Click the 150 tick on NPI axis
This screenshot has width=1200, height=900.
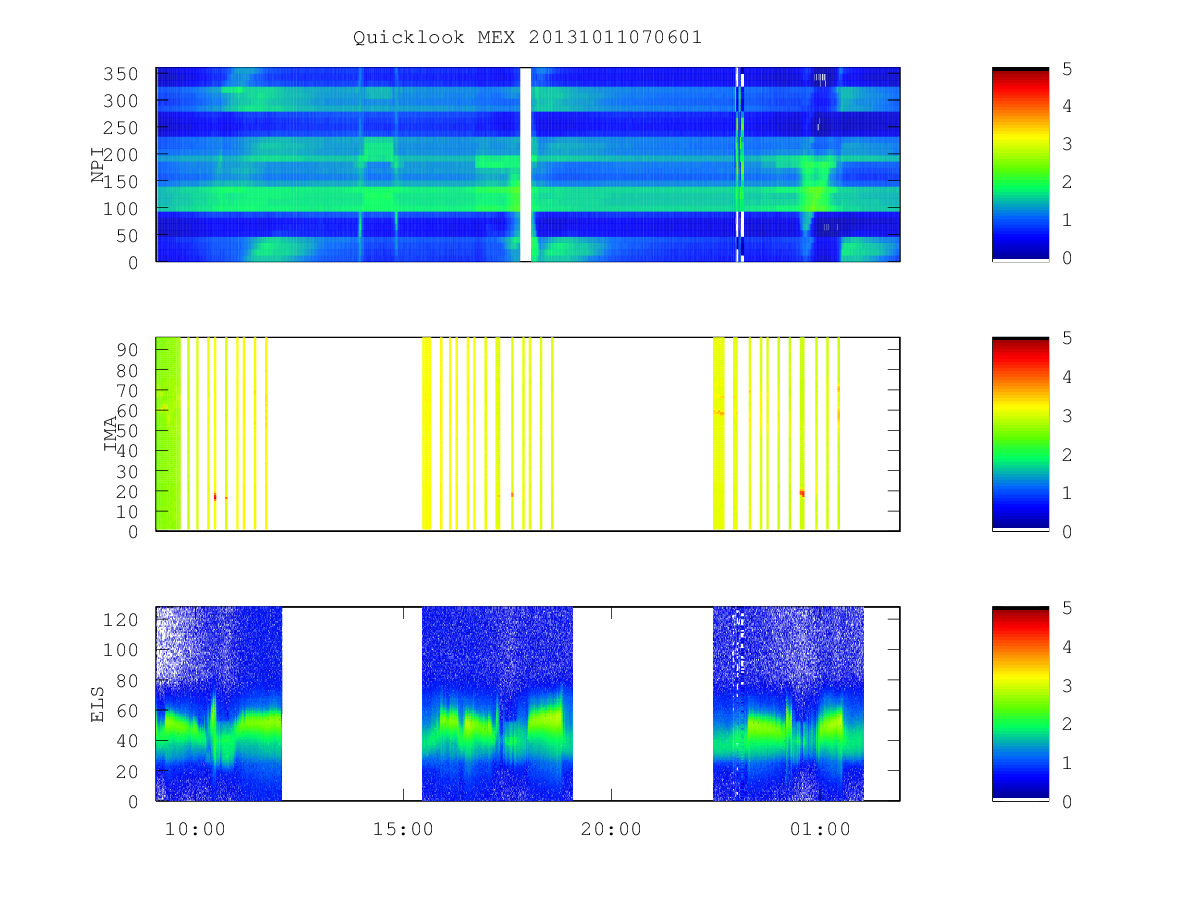click(x=121, y=182)
